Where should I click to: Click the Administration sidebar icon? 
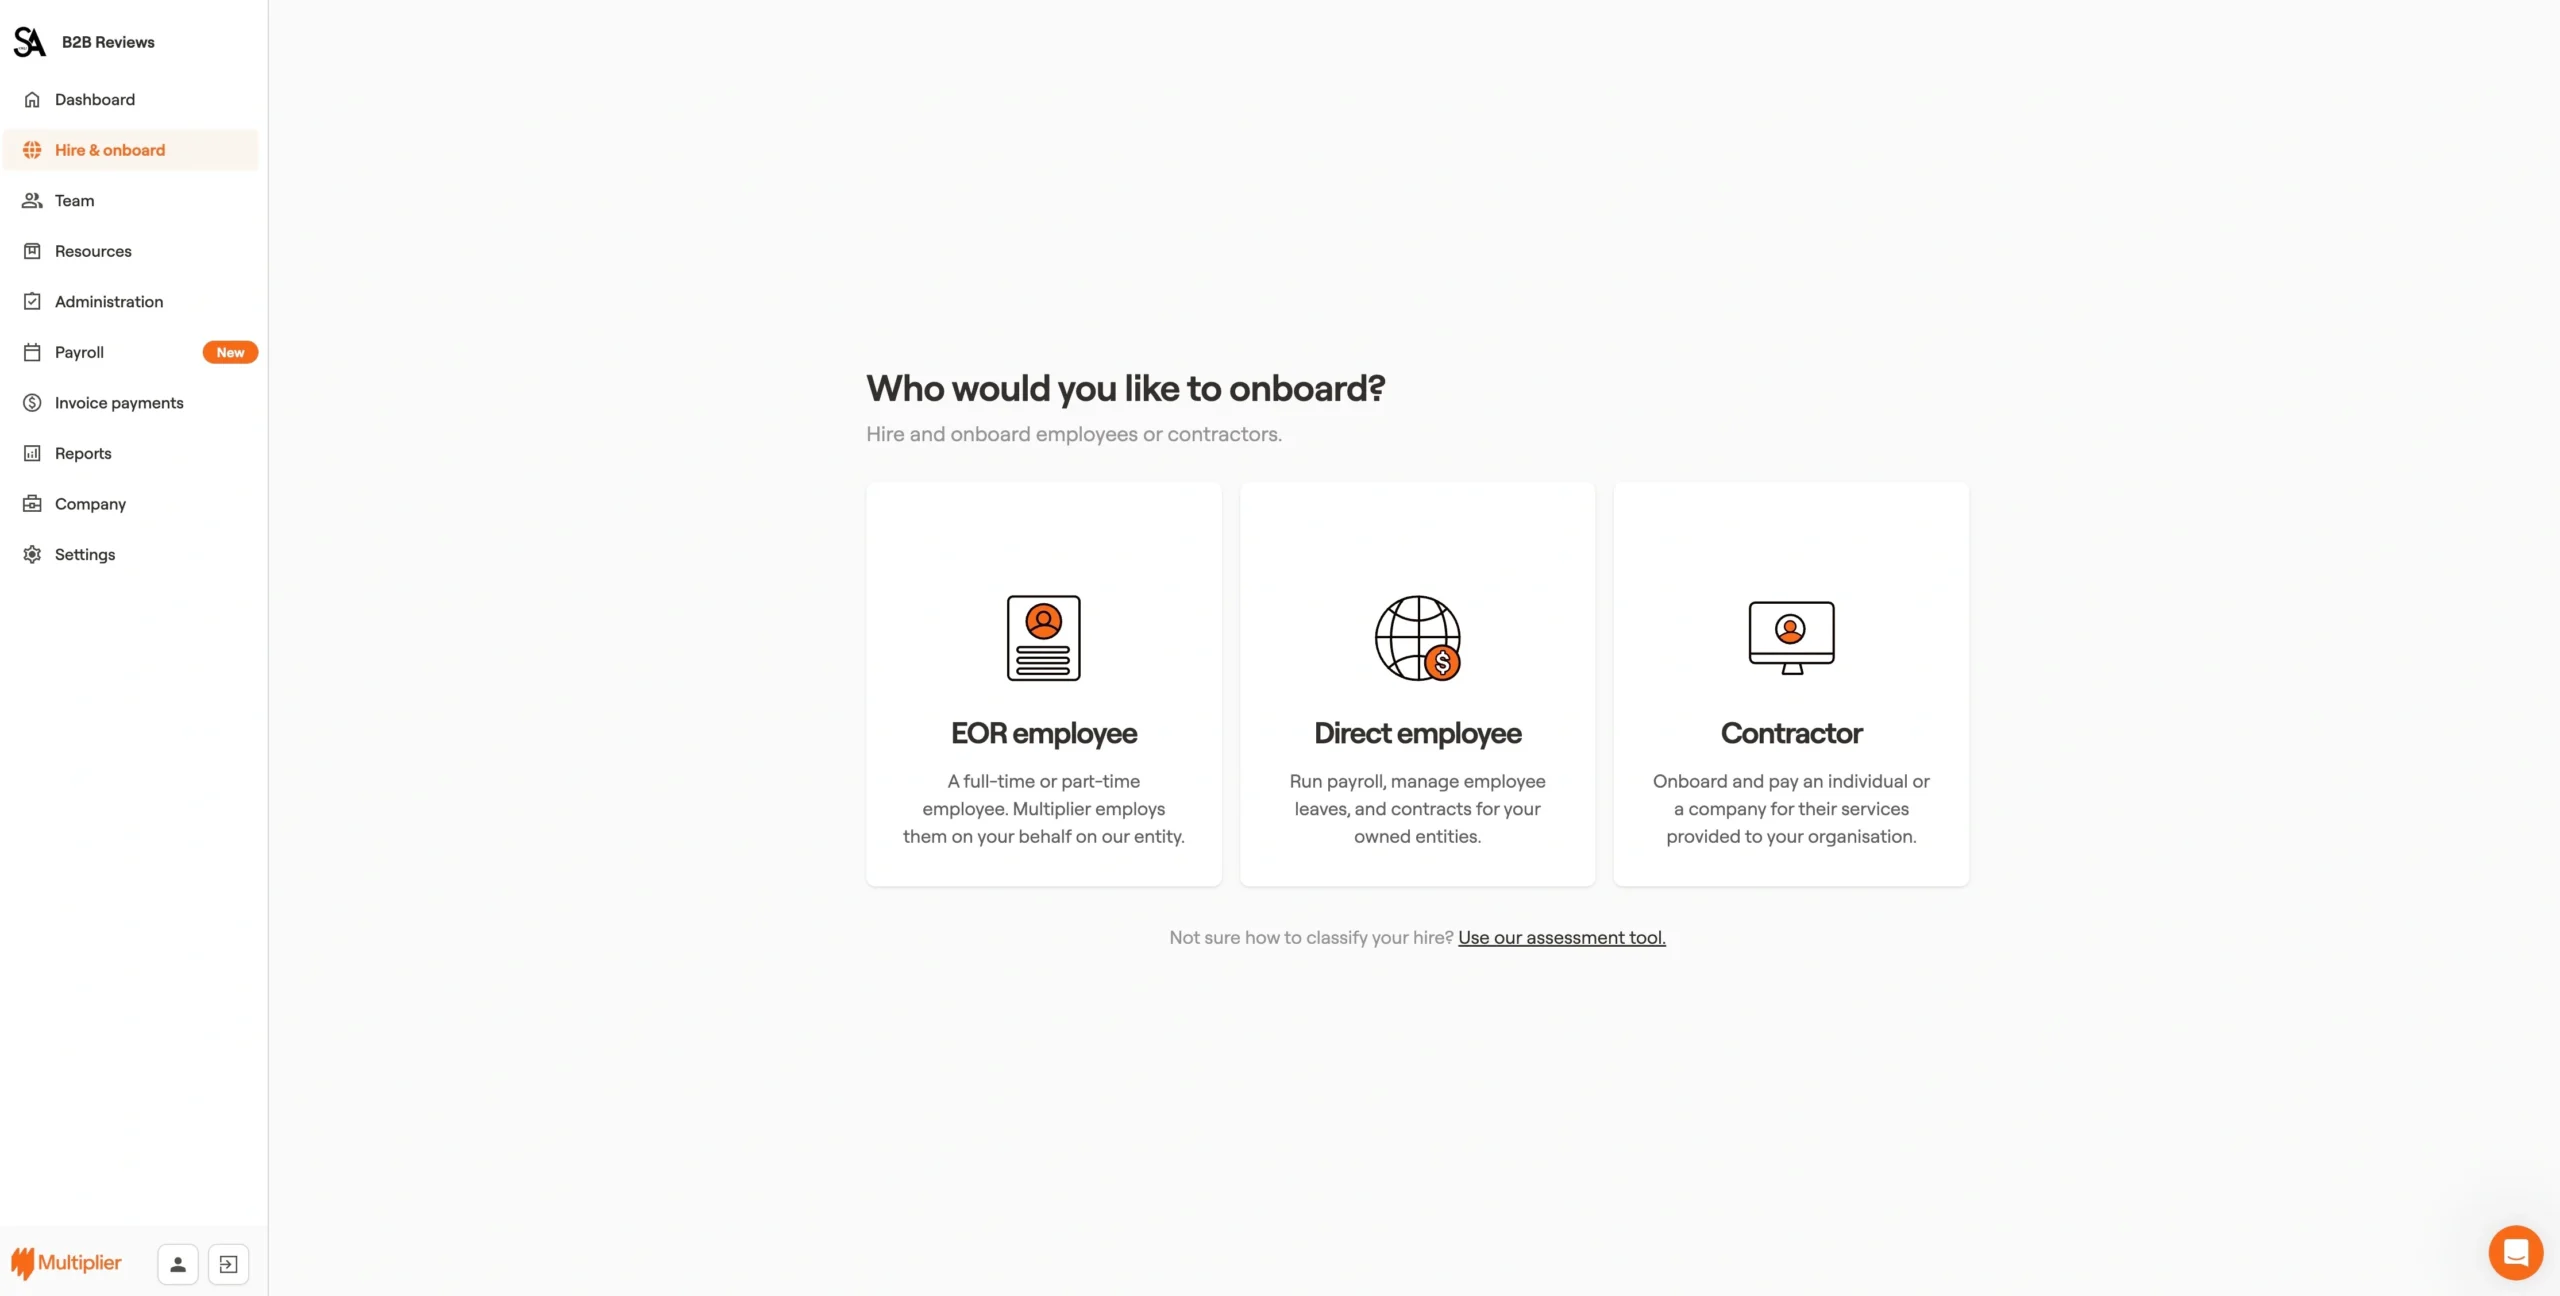click(x=31, y=303)
